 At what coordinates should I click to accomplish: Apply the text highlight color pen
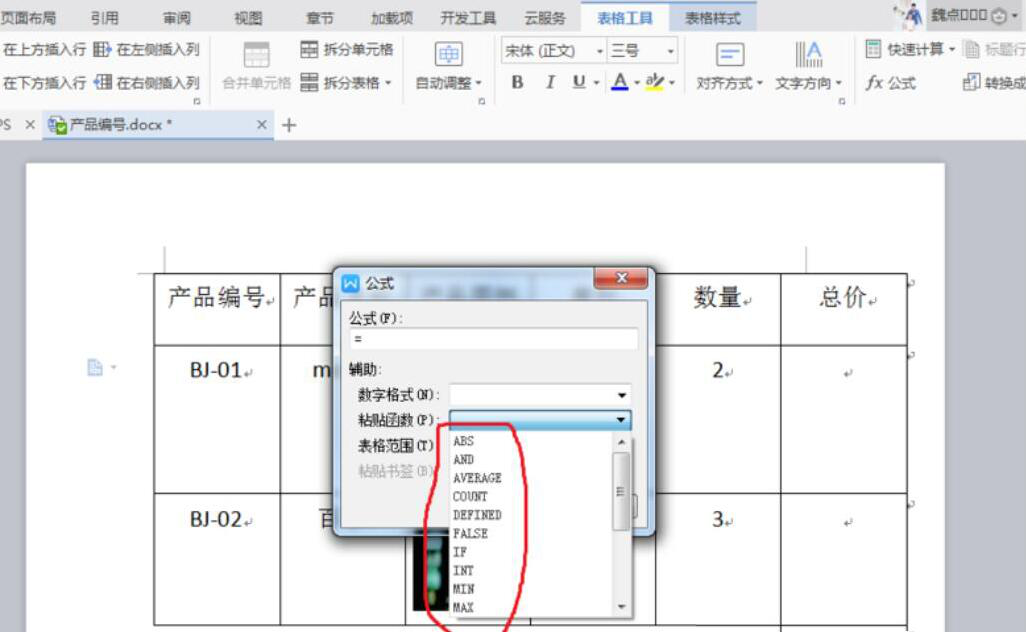tap(654, 82)
